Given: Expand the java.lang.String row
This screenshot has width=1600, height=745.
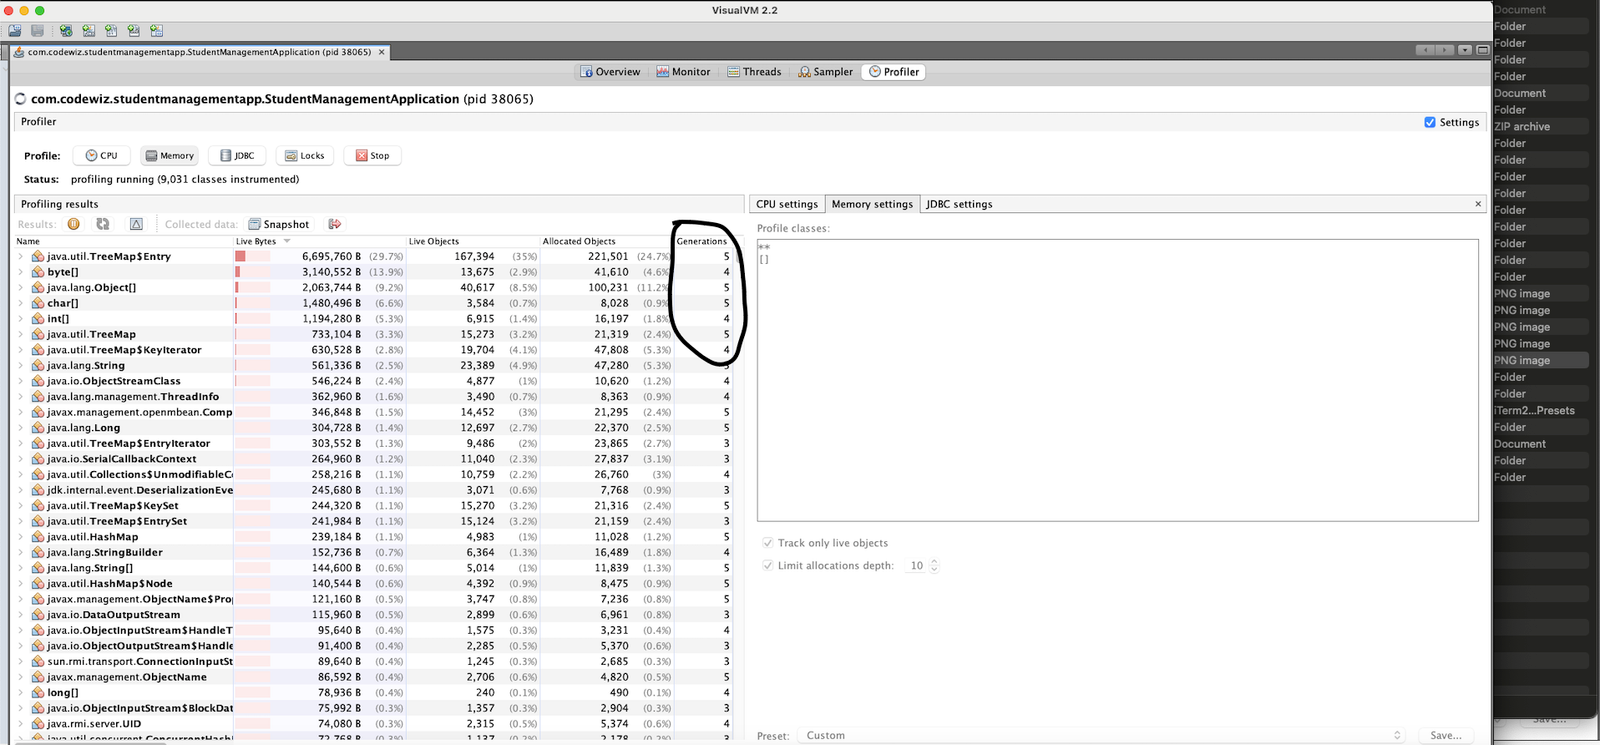Looking at the screenshot, I should point(21,366).
